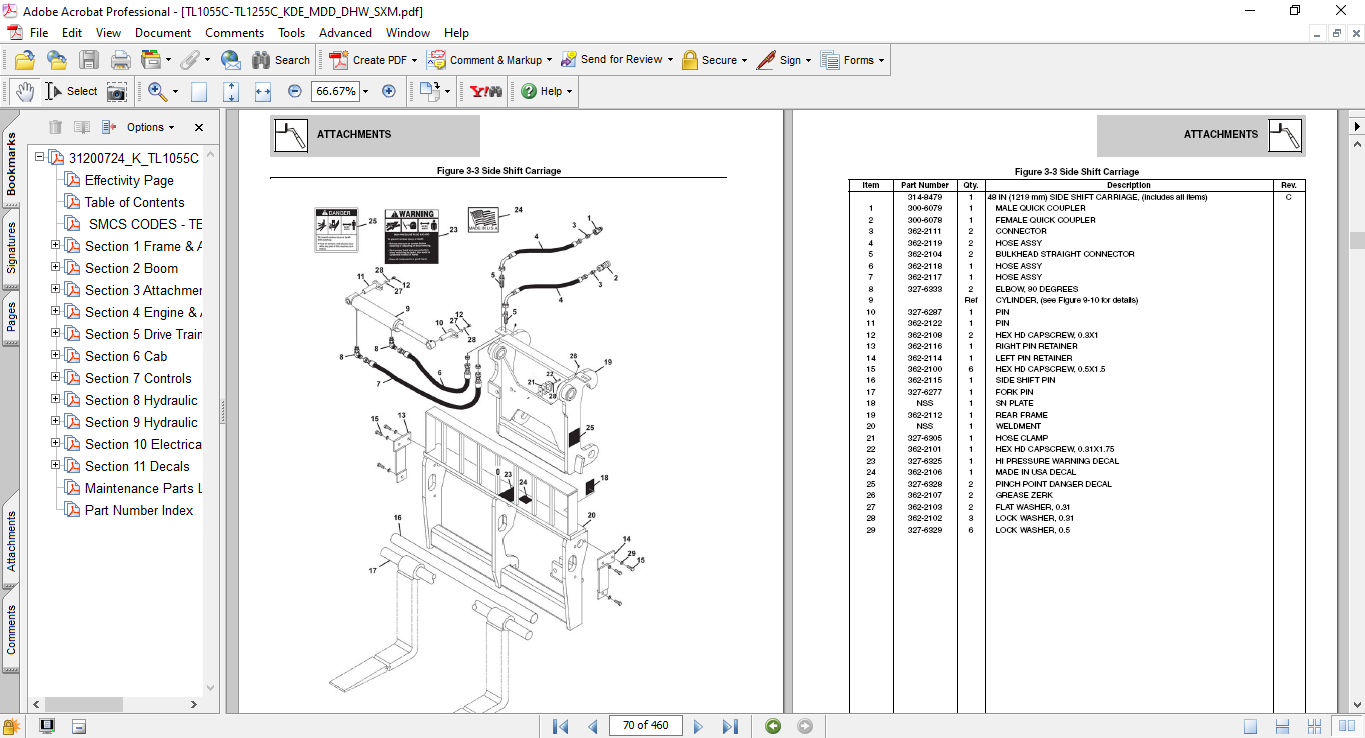Click the Zoom Out minus button

(295, 91)
